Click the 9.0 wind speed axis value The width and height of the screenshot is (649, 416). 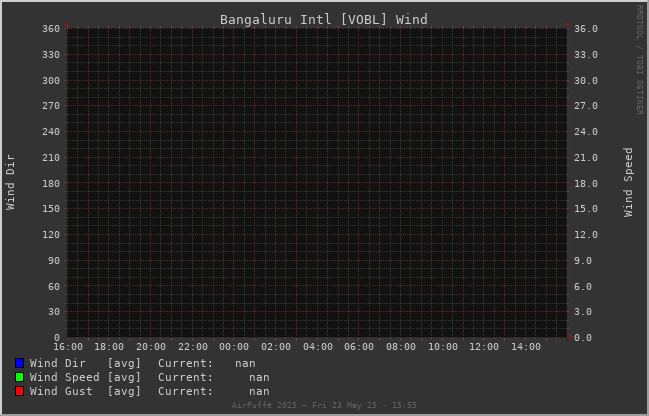tap(583, 261)
